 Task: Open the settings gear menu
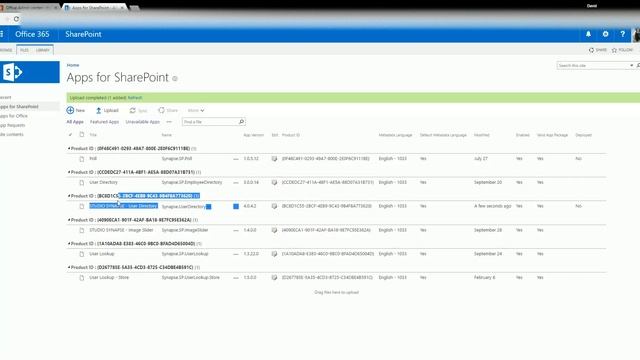pos(605,34)
